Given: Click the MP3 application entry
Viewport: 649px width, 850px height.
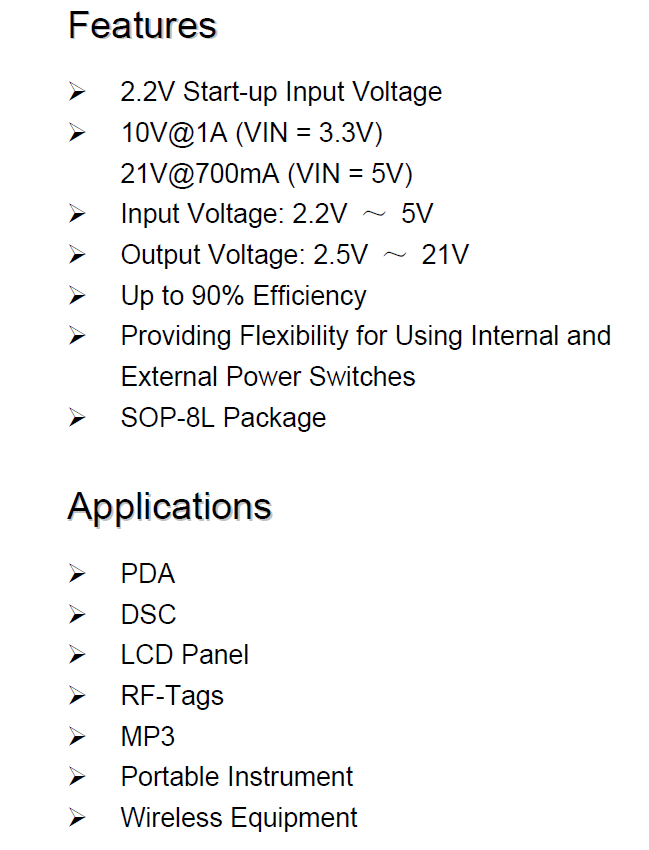Looking at the screenshot, I should 147,737.
